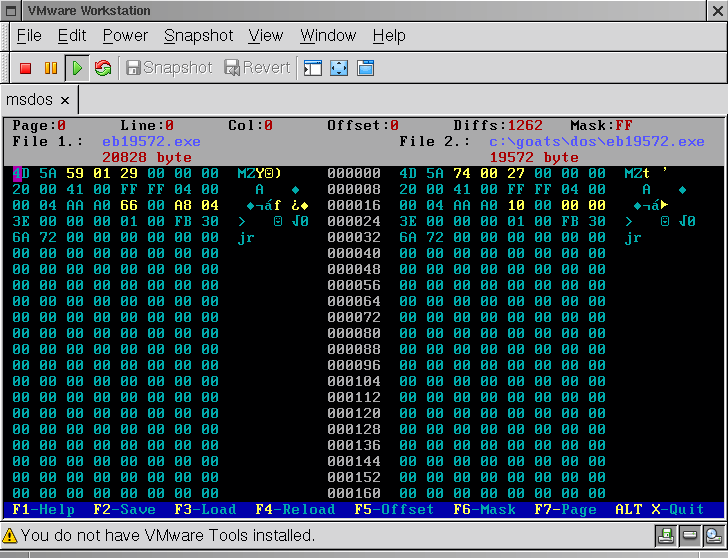This screenshot has width=728, height=558.
Task: Click offset label 000096
Action: pyautogui.click(x=354, y=365)
